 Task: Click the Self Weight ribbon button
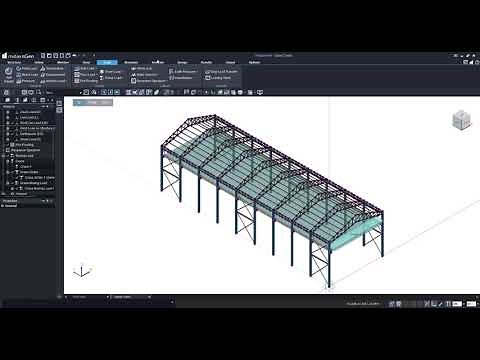pos(9,75)
